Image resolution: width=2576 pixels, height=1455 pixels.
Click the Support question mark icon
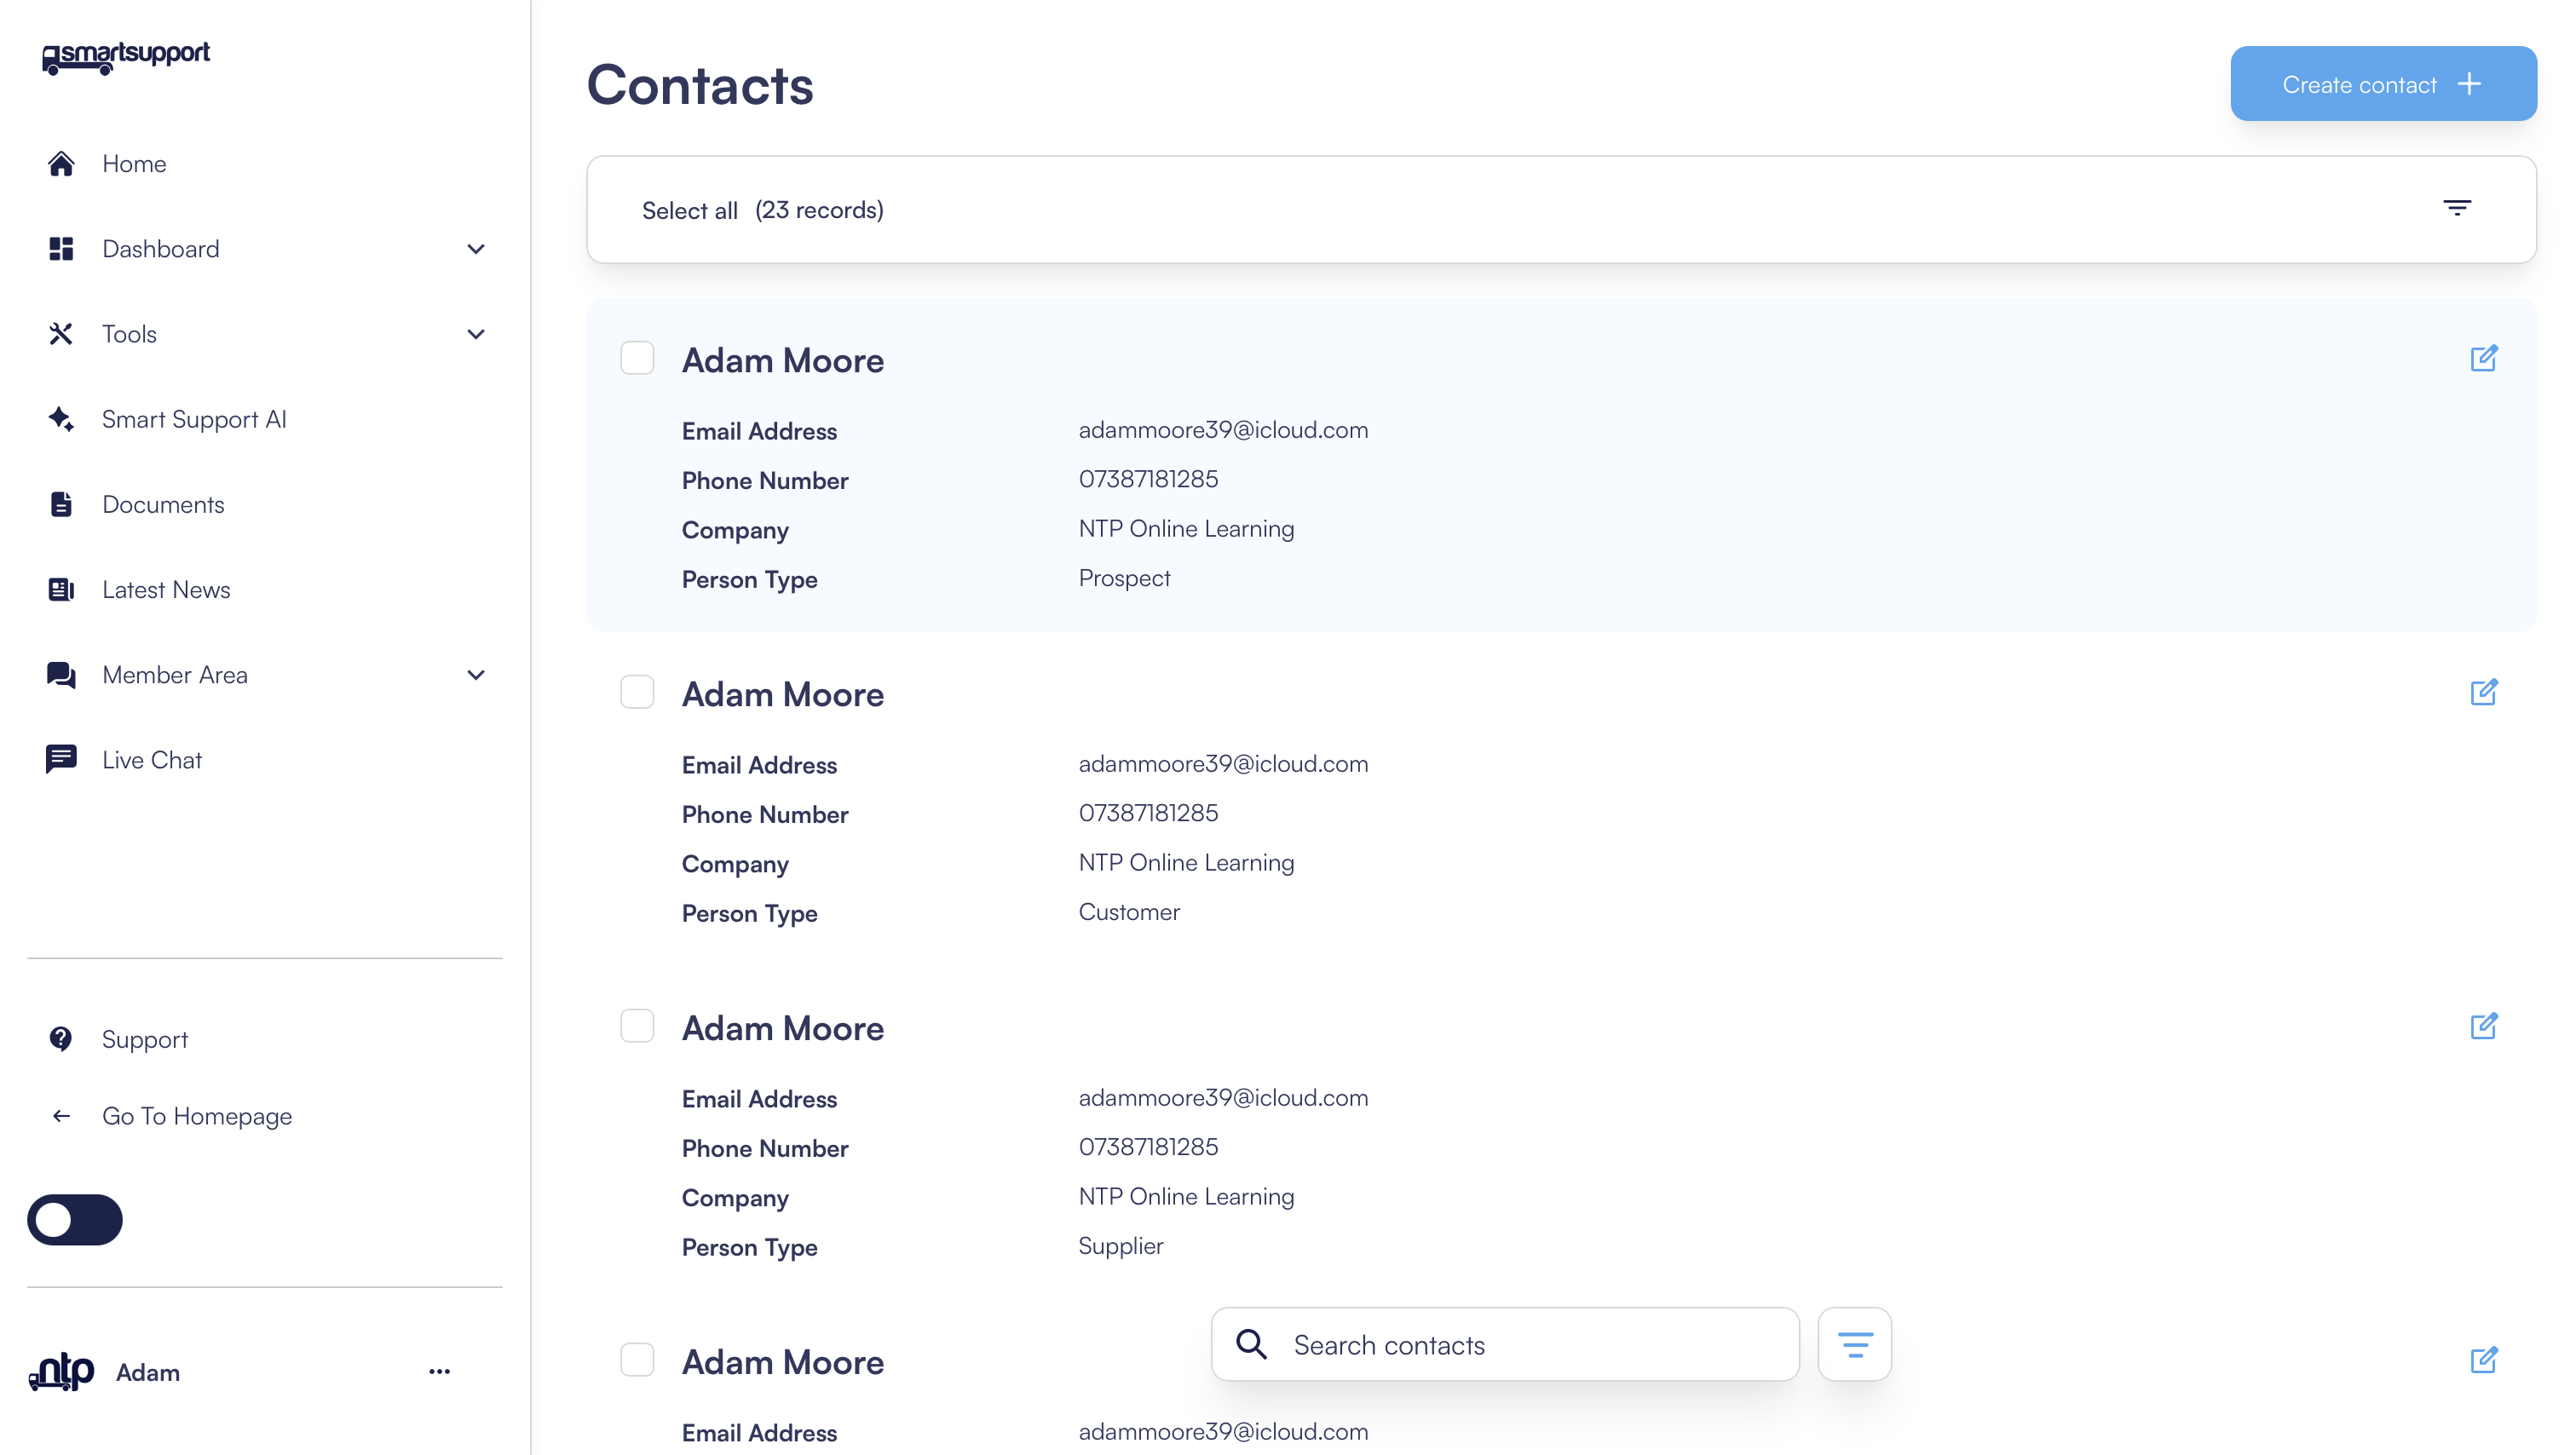(x=61, y=1039)
